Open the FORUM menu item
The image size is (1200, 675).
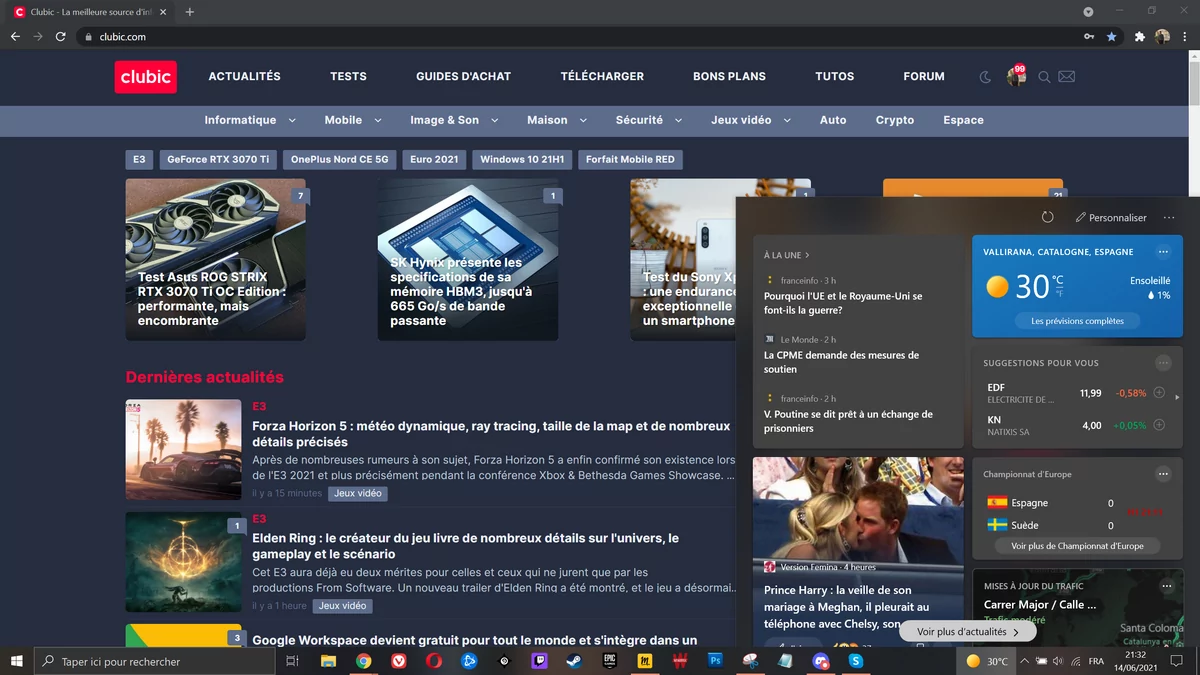923,76
